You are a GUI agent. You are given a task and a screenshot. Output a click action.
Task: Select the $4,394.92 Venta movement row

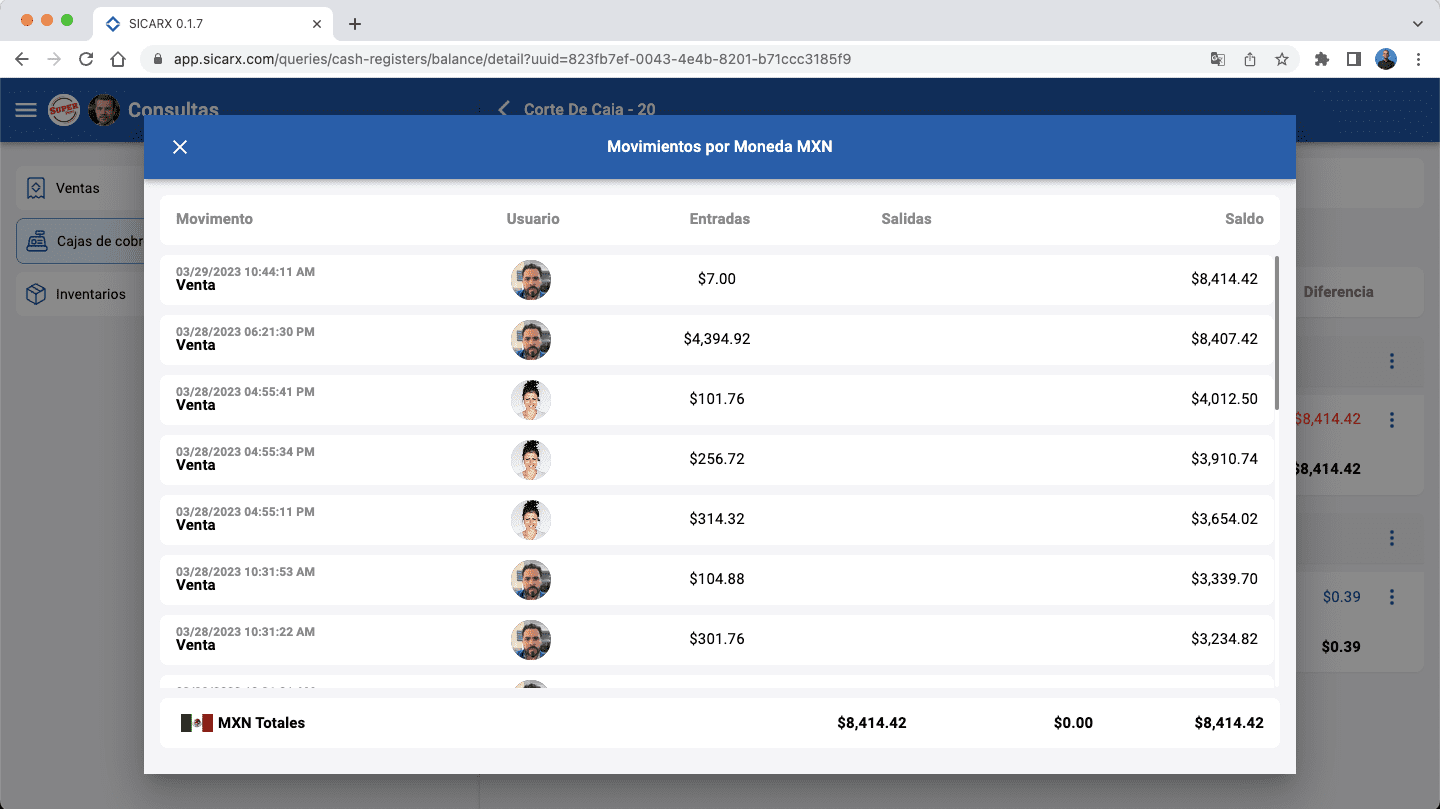[717, 340]
